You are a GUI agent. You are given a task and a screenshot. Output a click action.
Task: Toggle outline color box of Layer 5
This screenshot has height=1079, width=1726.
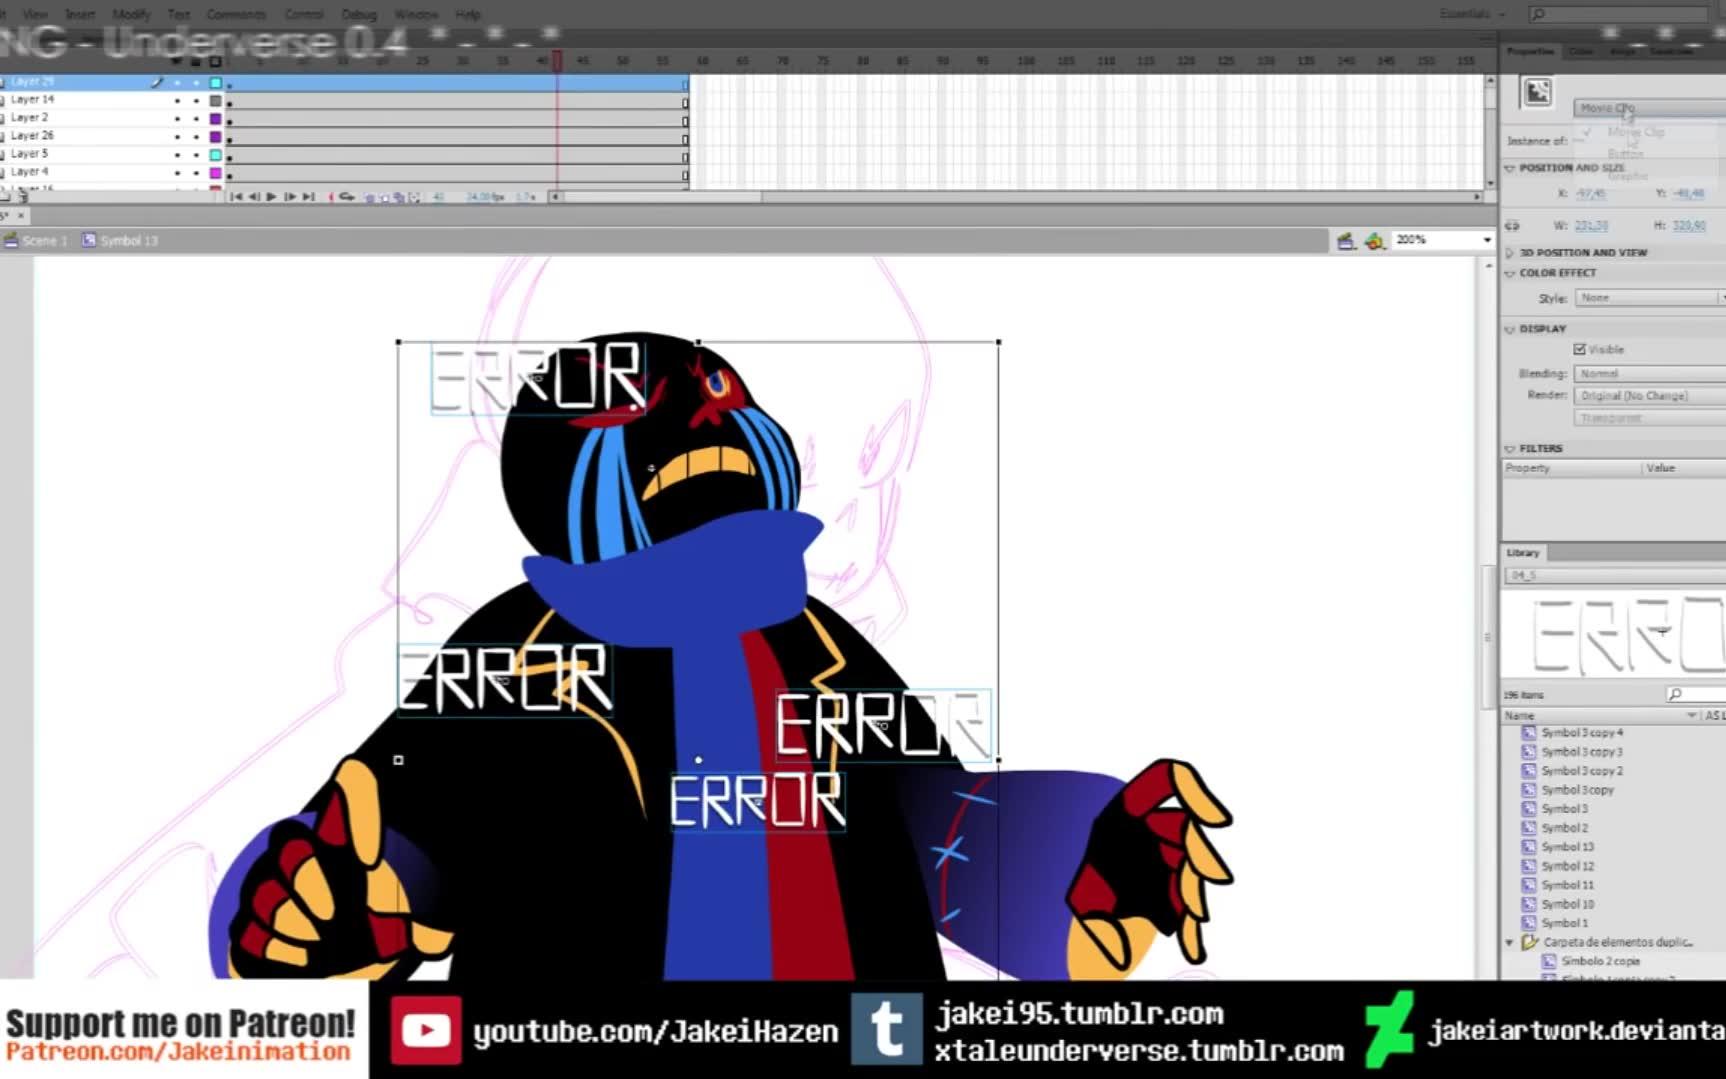click(215, 154)
